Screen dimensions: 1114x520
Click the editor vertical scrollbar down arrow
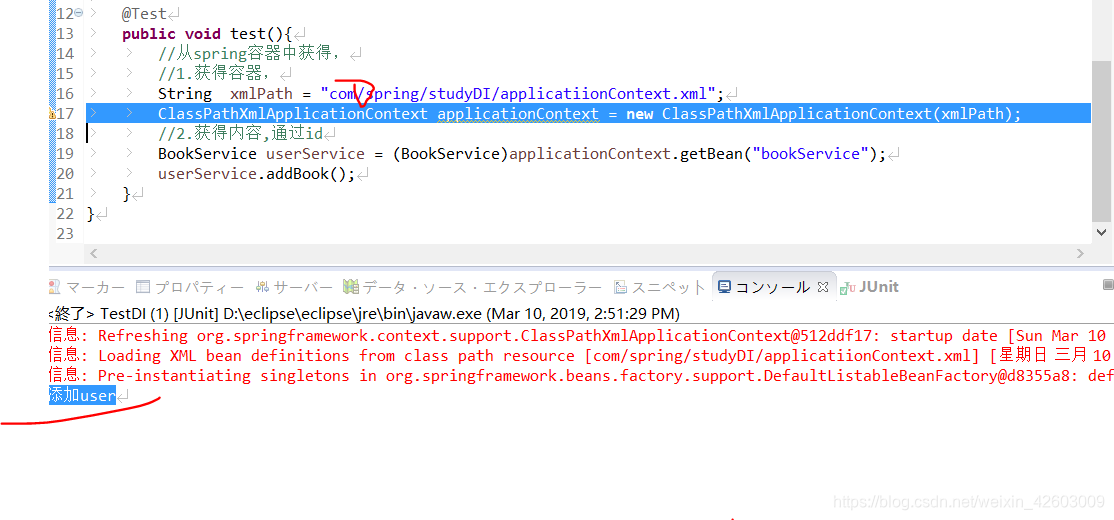[1102, 232]
